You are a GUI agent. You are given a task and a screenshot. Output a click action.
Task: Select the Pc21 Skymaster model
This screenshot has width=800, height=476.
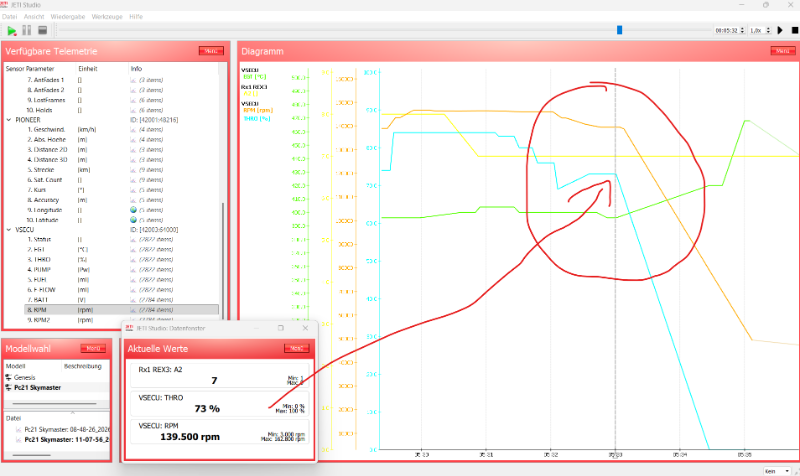37,388
